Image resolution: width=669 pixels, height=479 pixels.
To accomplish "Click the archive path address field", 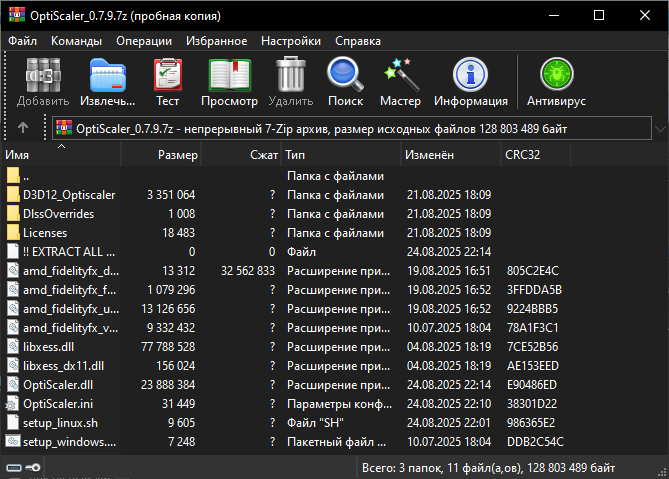I will (352, 128).
